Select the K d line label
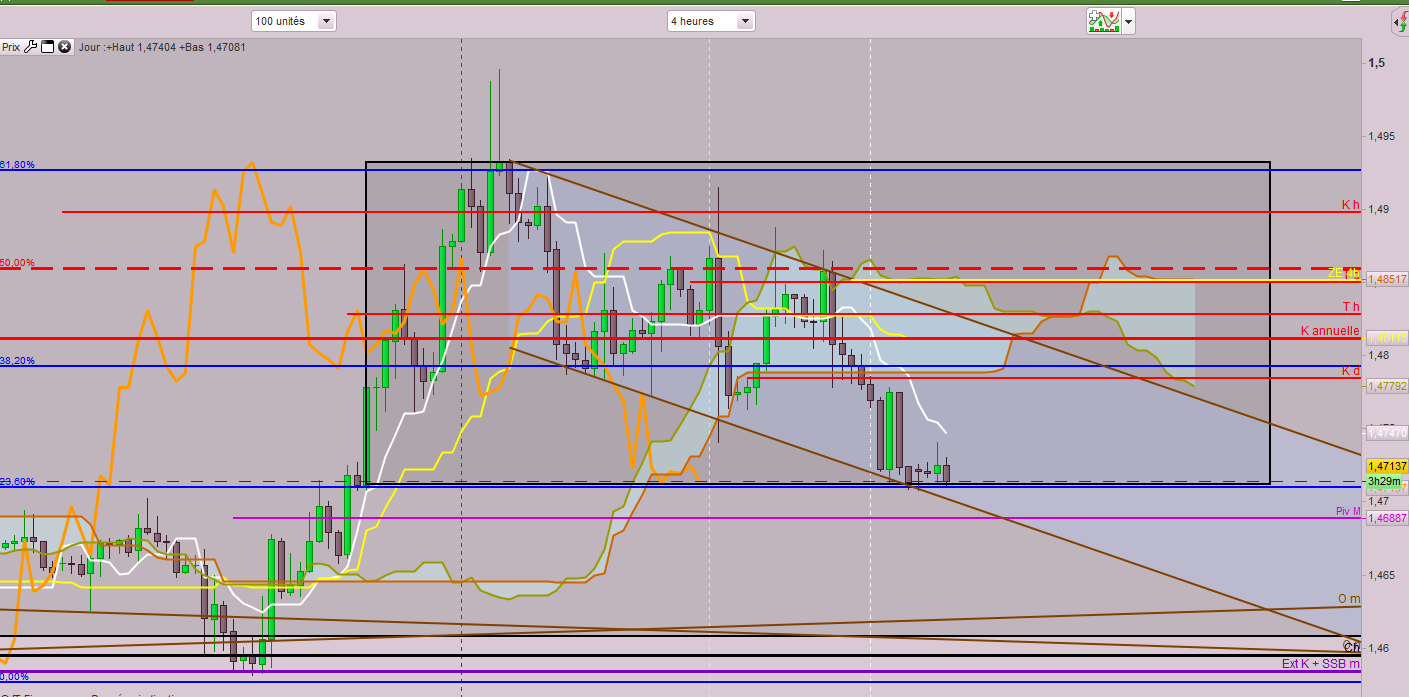 tap(1351, 371)
